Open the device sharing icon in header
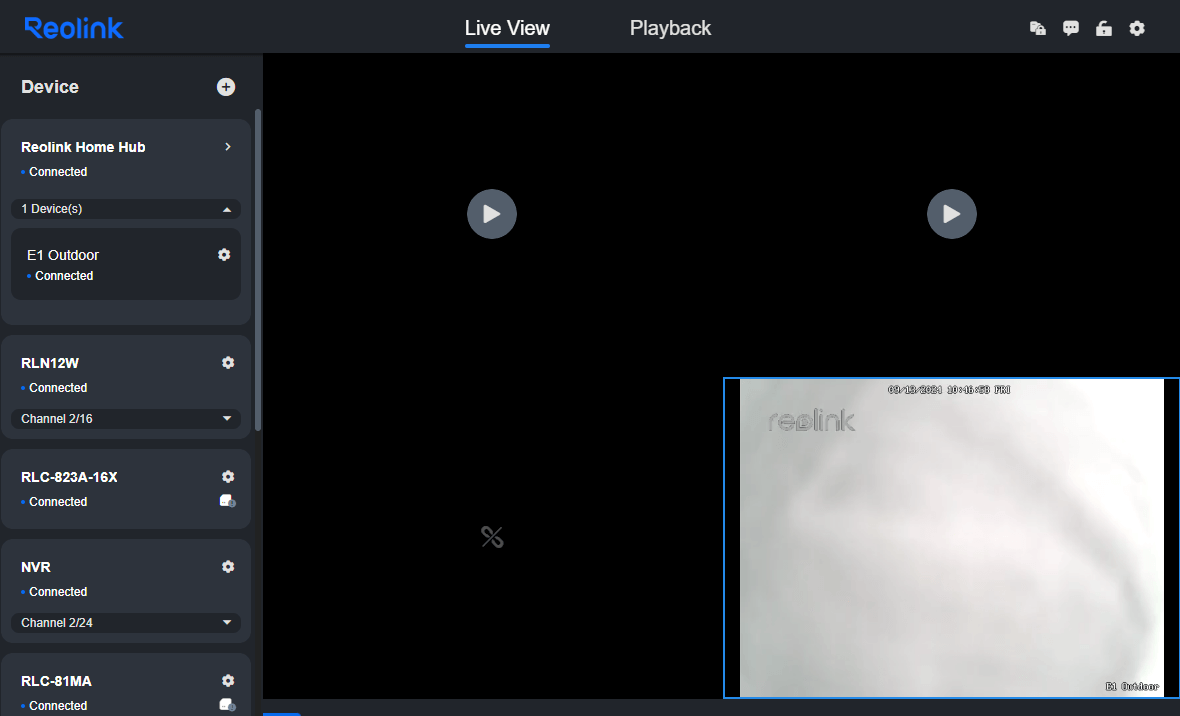Viewport: 1180px width, 716px height. (1038, 29)
